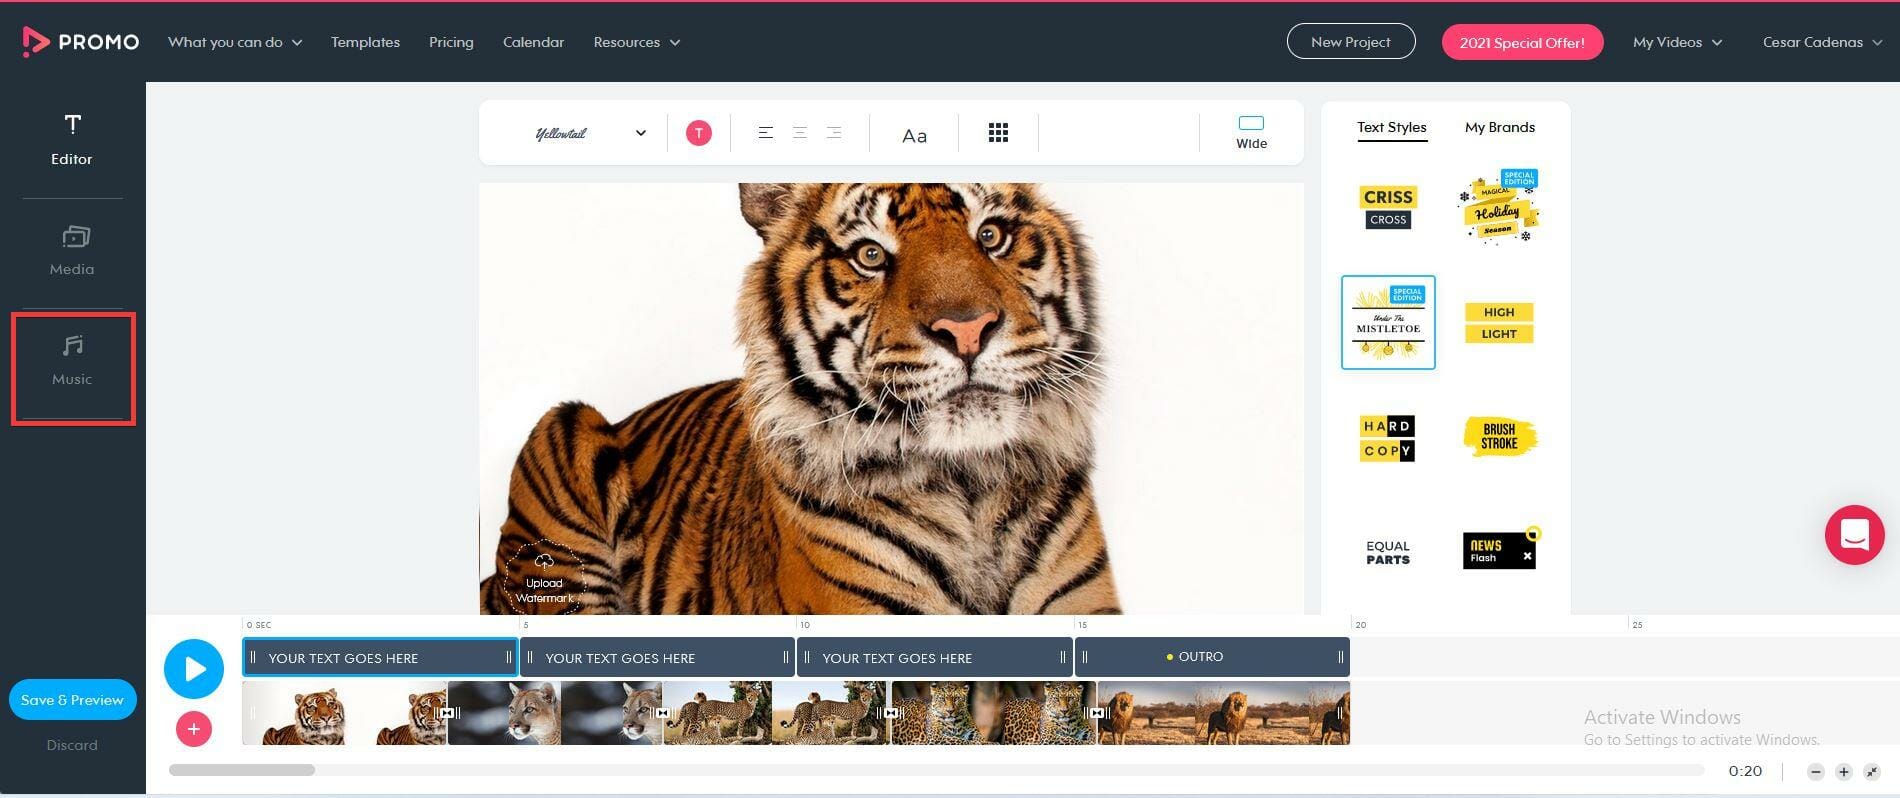Screen dimensions: 1900x798
Task: Click the 10 second ruler mark
Action: click(804, 625)
